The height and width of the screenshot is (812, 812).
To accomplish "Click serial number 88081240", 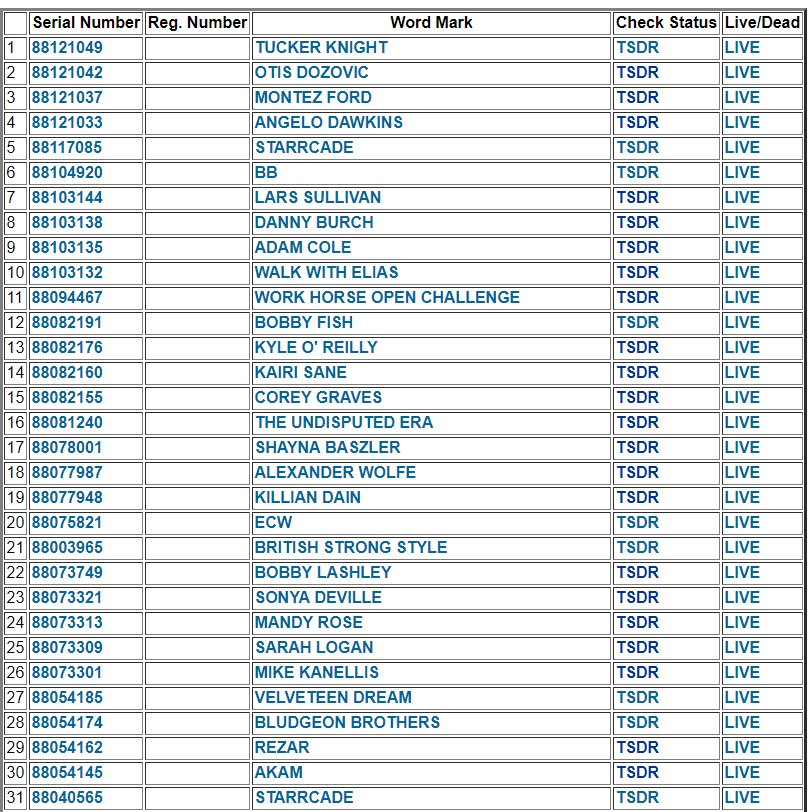I will 67,422.
